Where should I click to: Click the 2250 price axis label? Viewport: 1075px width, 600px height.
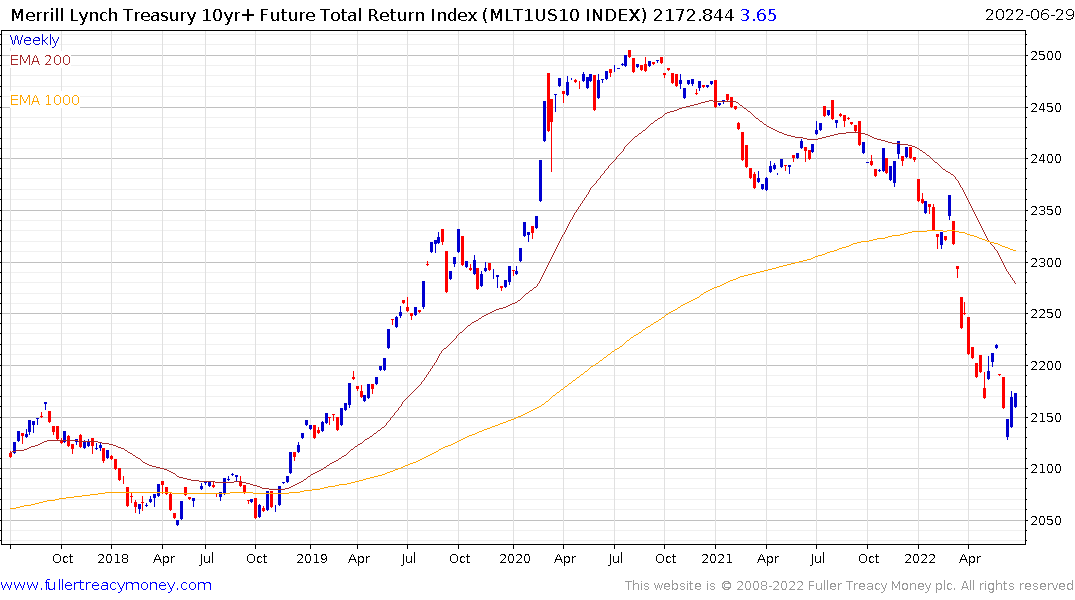tap(1046, 313)
